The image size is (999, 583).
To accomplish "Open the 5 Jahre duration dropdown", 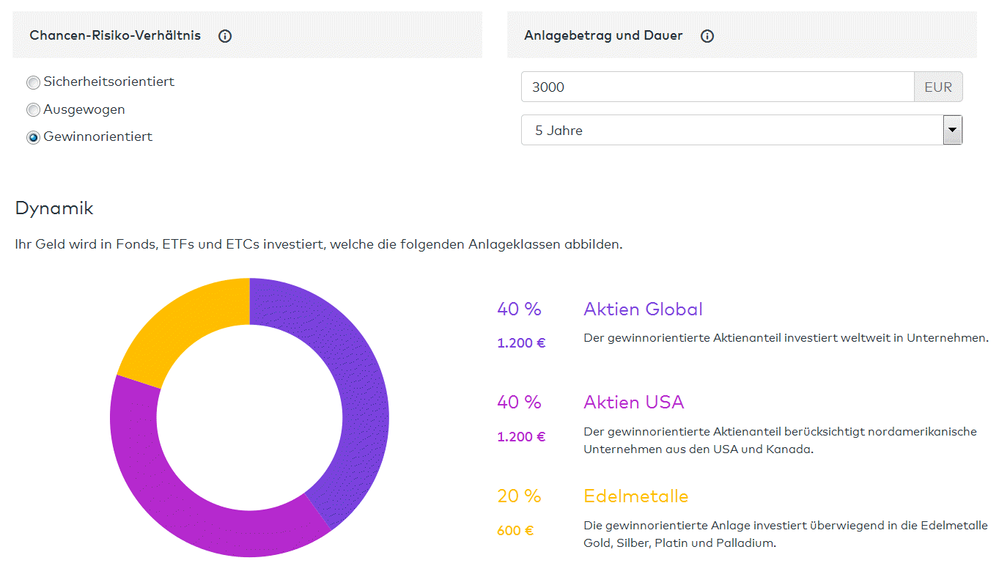I will (730, 130).
